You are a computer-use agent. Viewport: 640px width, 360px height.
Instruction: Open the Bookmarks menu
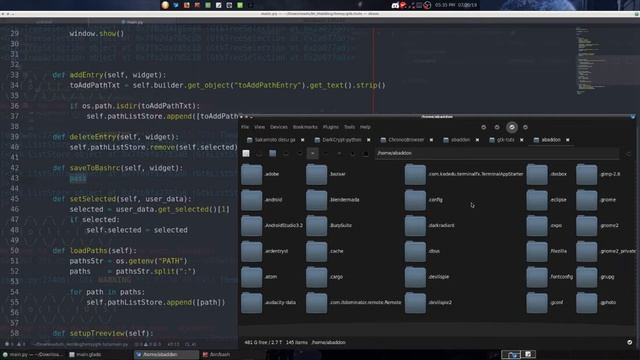tap(305, 127)
